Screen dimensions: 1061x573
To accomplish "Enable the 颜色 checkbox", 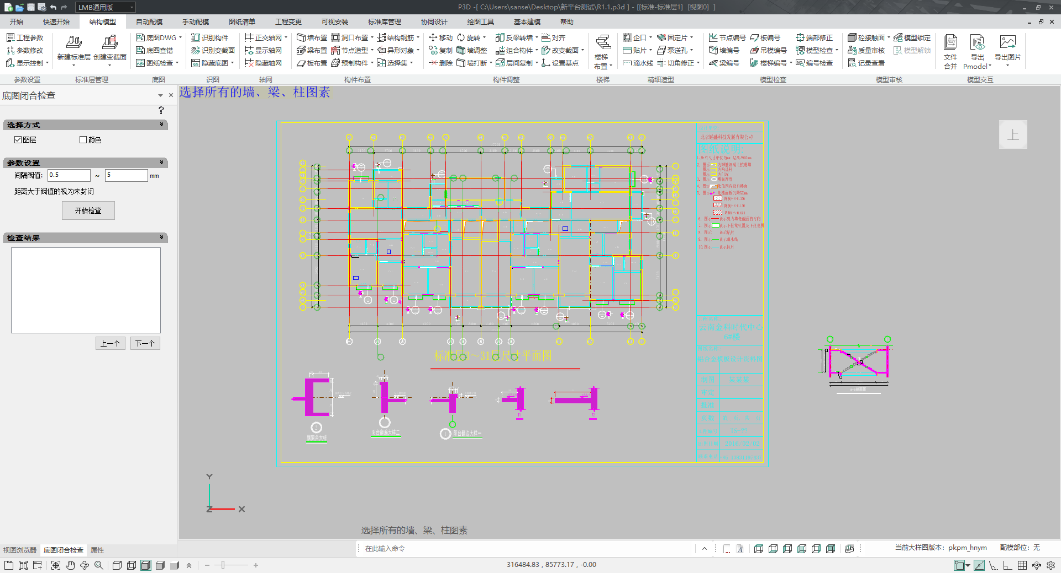I will click(82, 139).
